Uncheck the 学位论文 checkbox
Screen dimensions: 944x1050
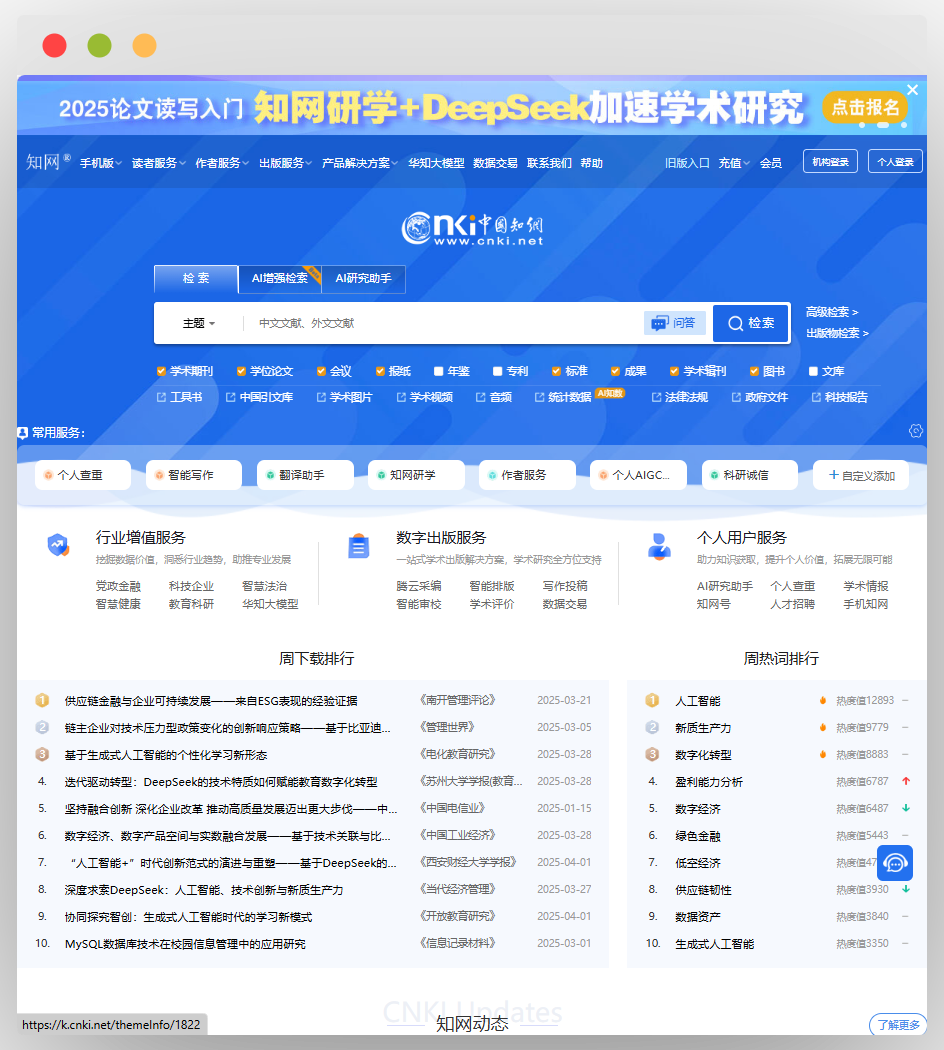241,371
